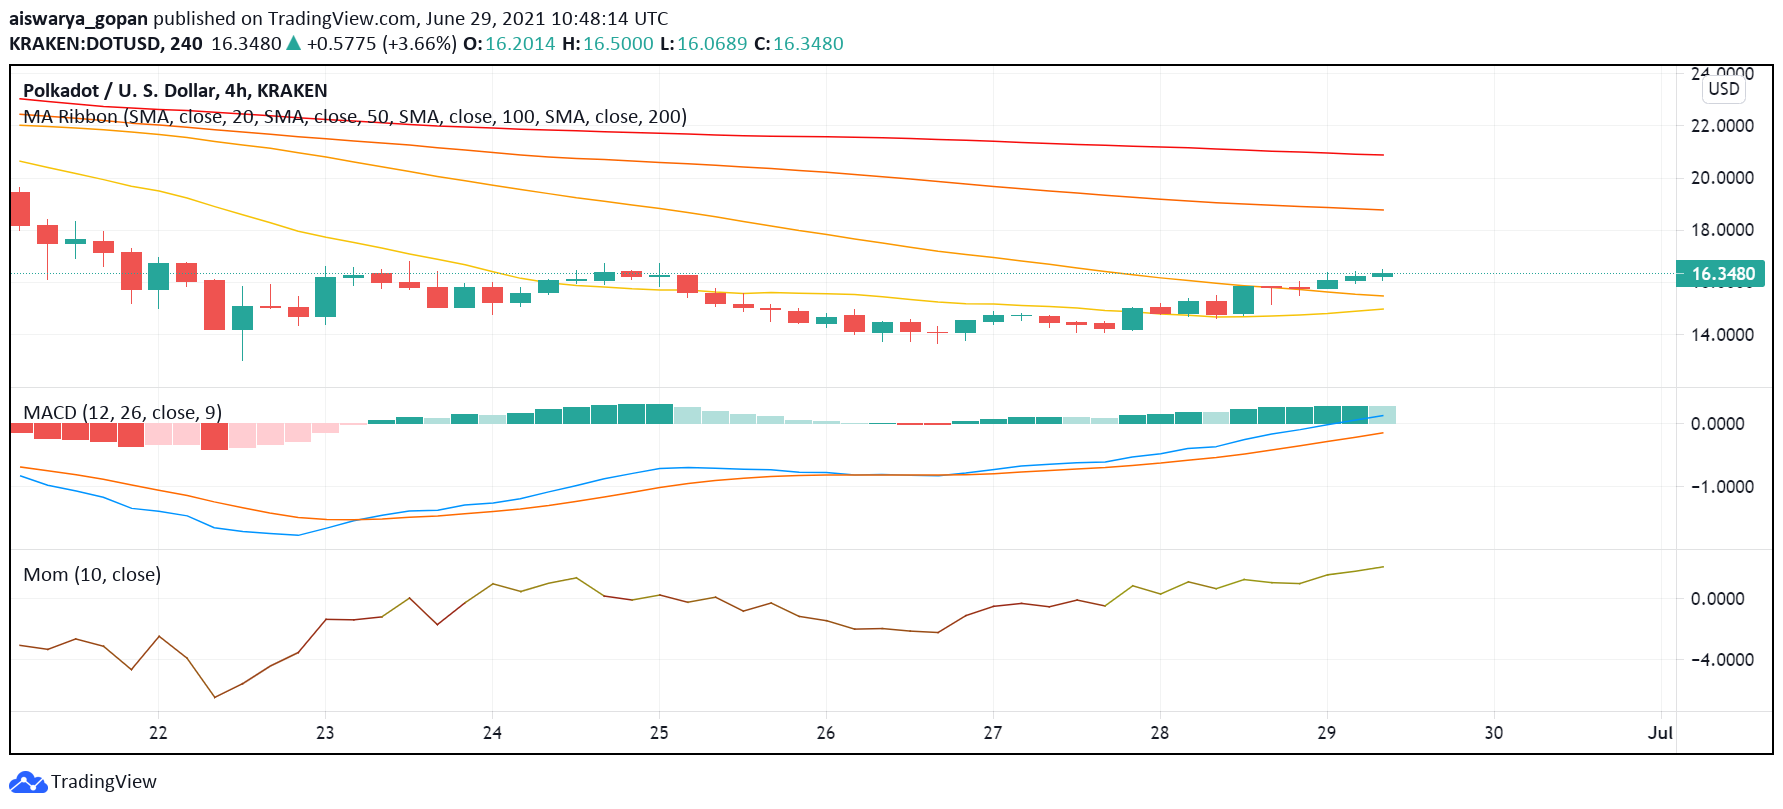Screen dimensions: 1783x809
Task: Click the TradingView cloud logo icon
Action: click(x=27, y=782)
